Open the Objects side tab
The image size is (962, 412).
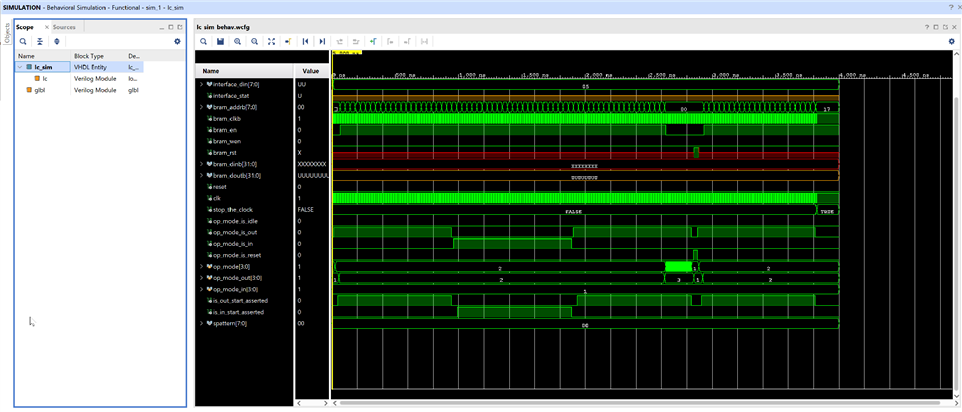coord(6,37)
